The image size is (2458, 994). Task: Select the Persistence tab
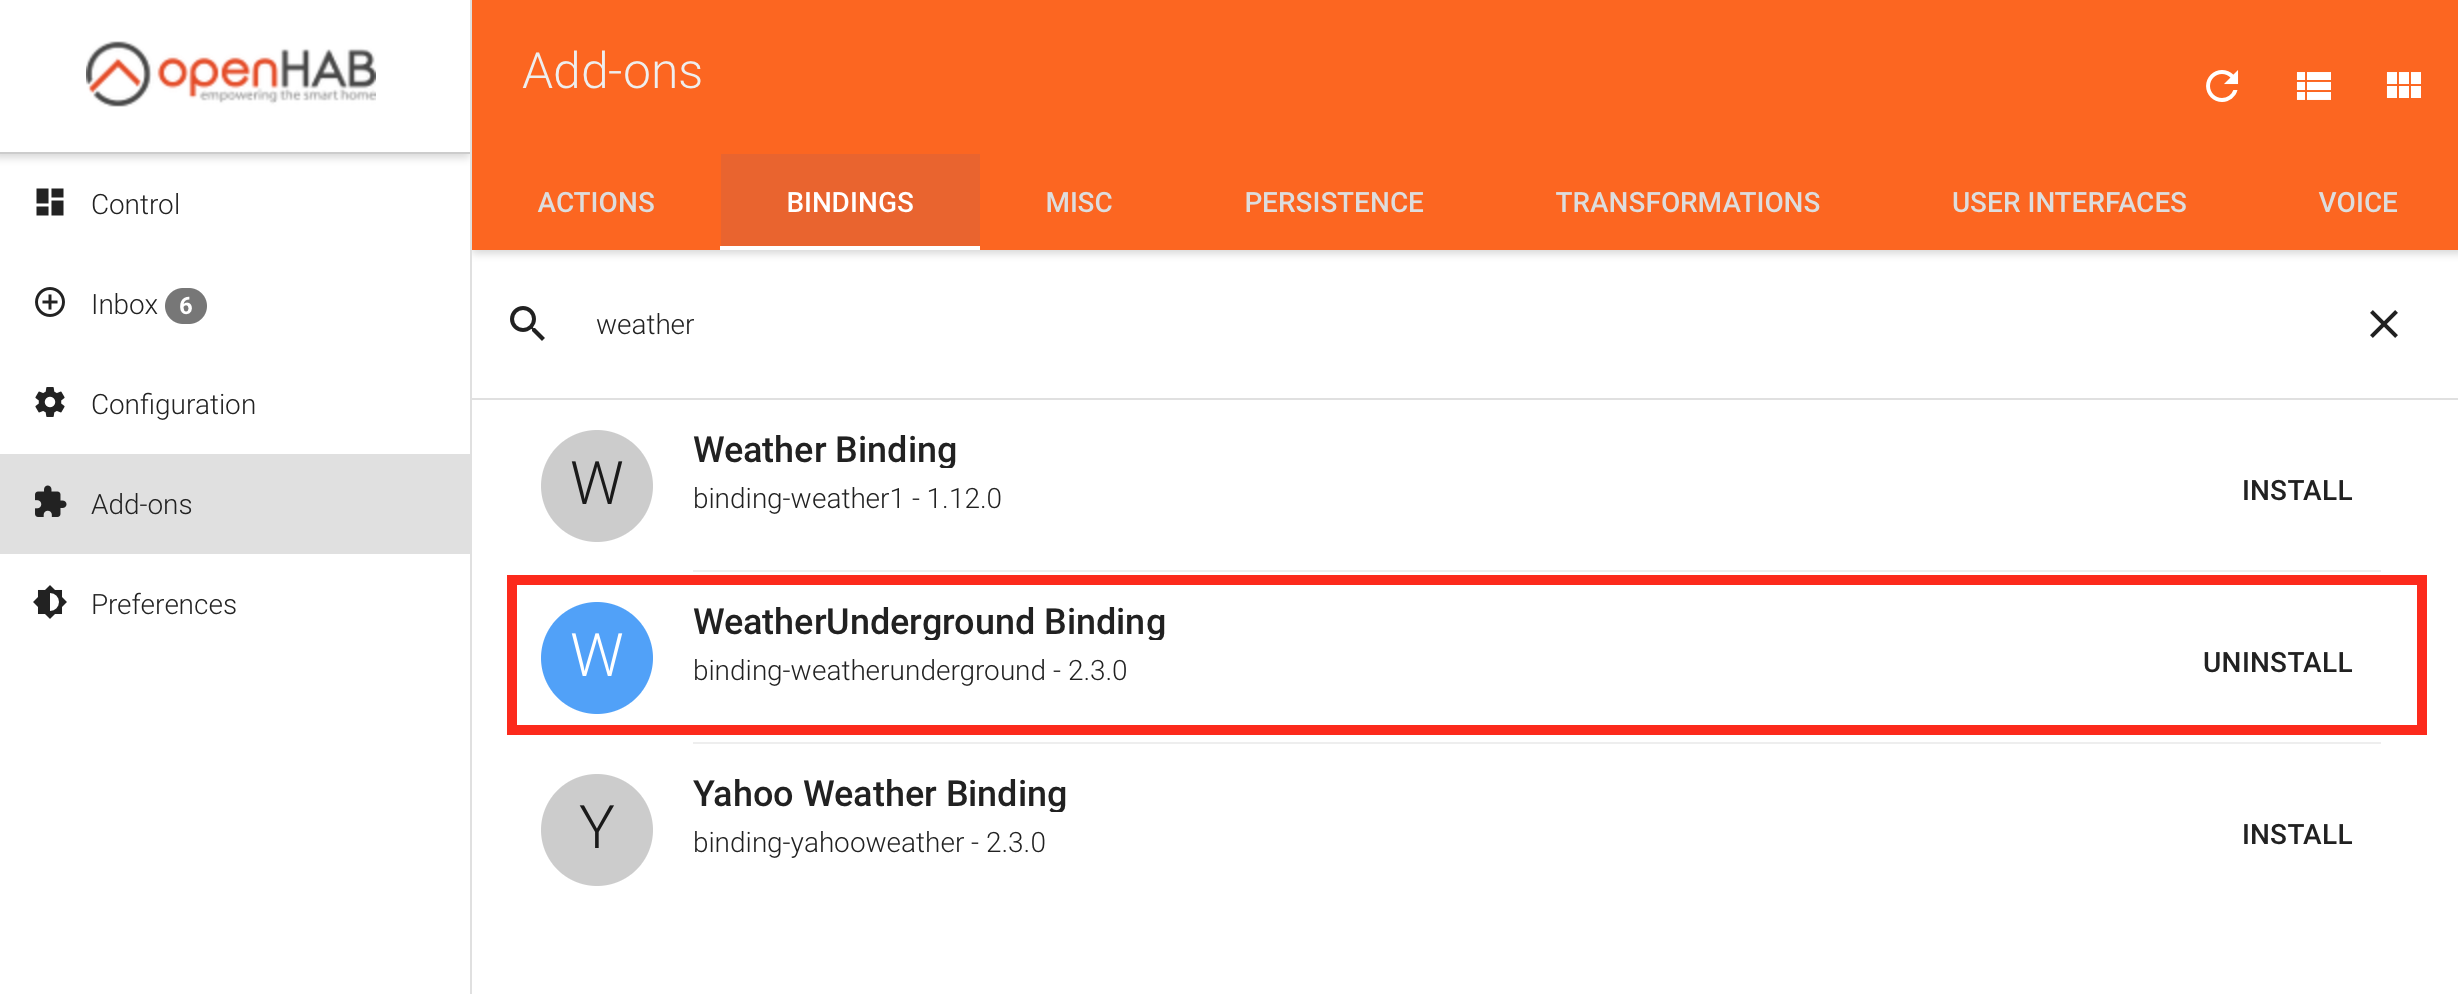[1333, 202]
